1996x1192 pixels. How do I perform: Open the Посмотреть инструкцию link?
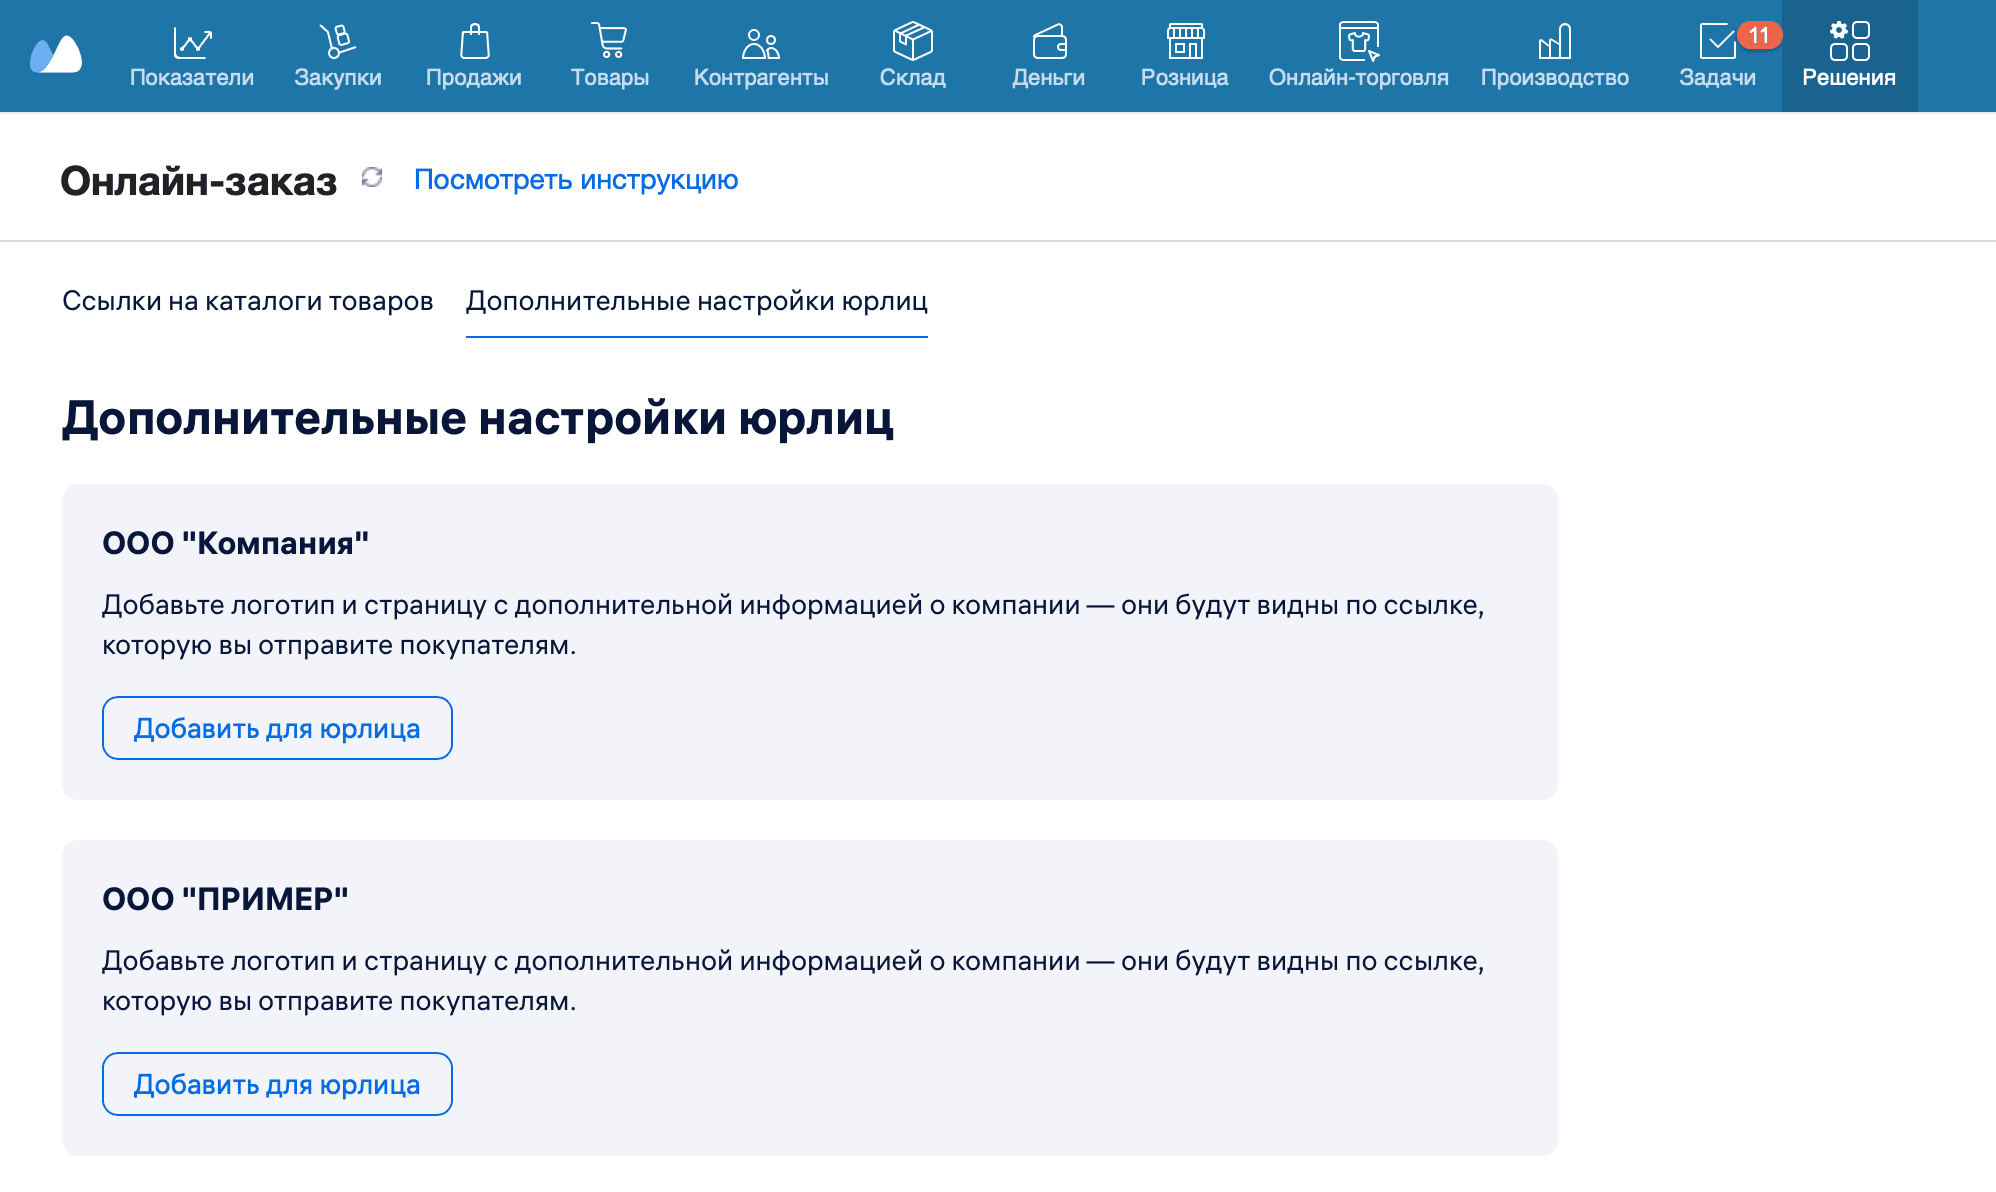tap(576, 180)
